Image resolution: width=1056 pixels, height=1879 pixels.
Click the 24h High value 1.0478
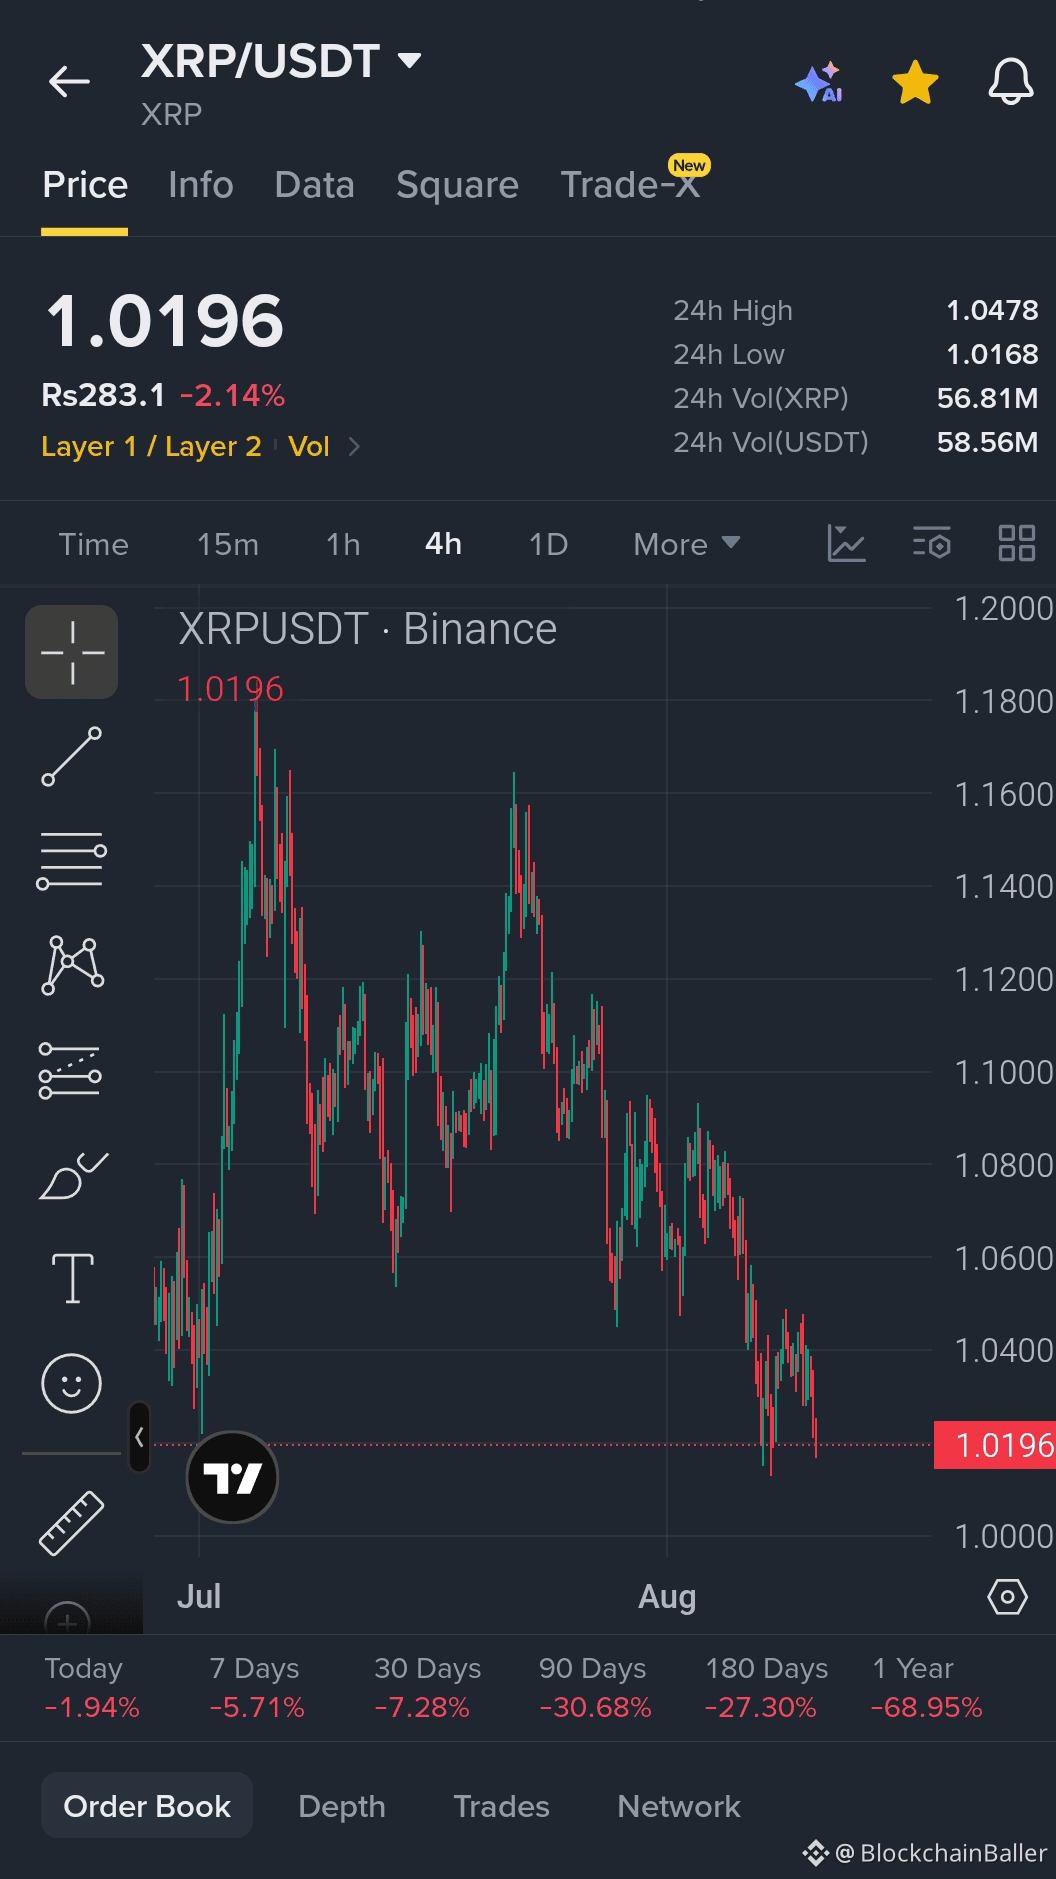pos(992,310)
